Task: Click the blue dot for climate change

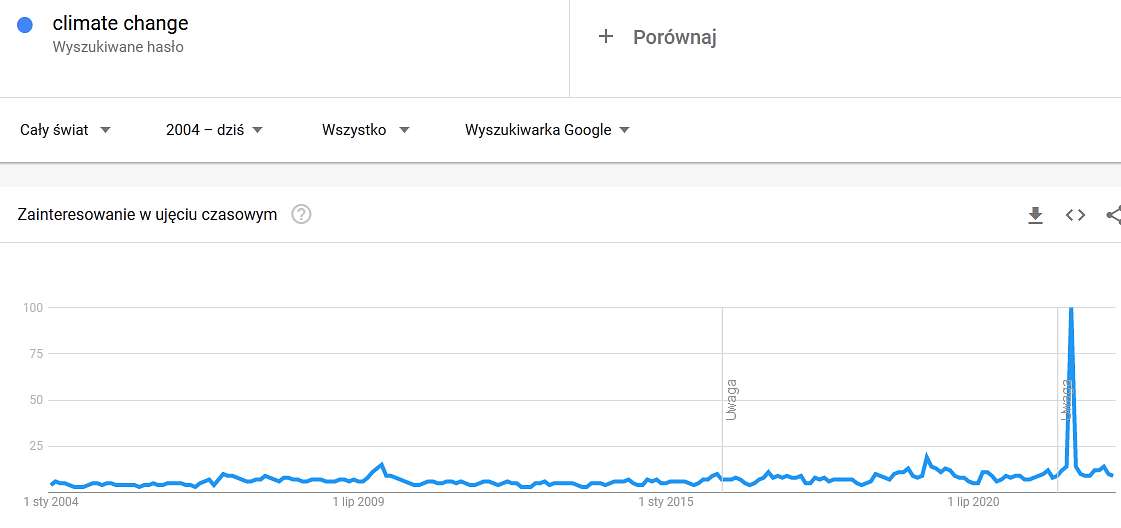Action: click(x=24, y=25)
